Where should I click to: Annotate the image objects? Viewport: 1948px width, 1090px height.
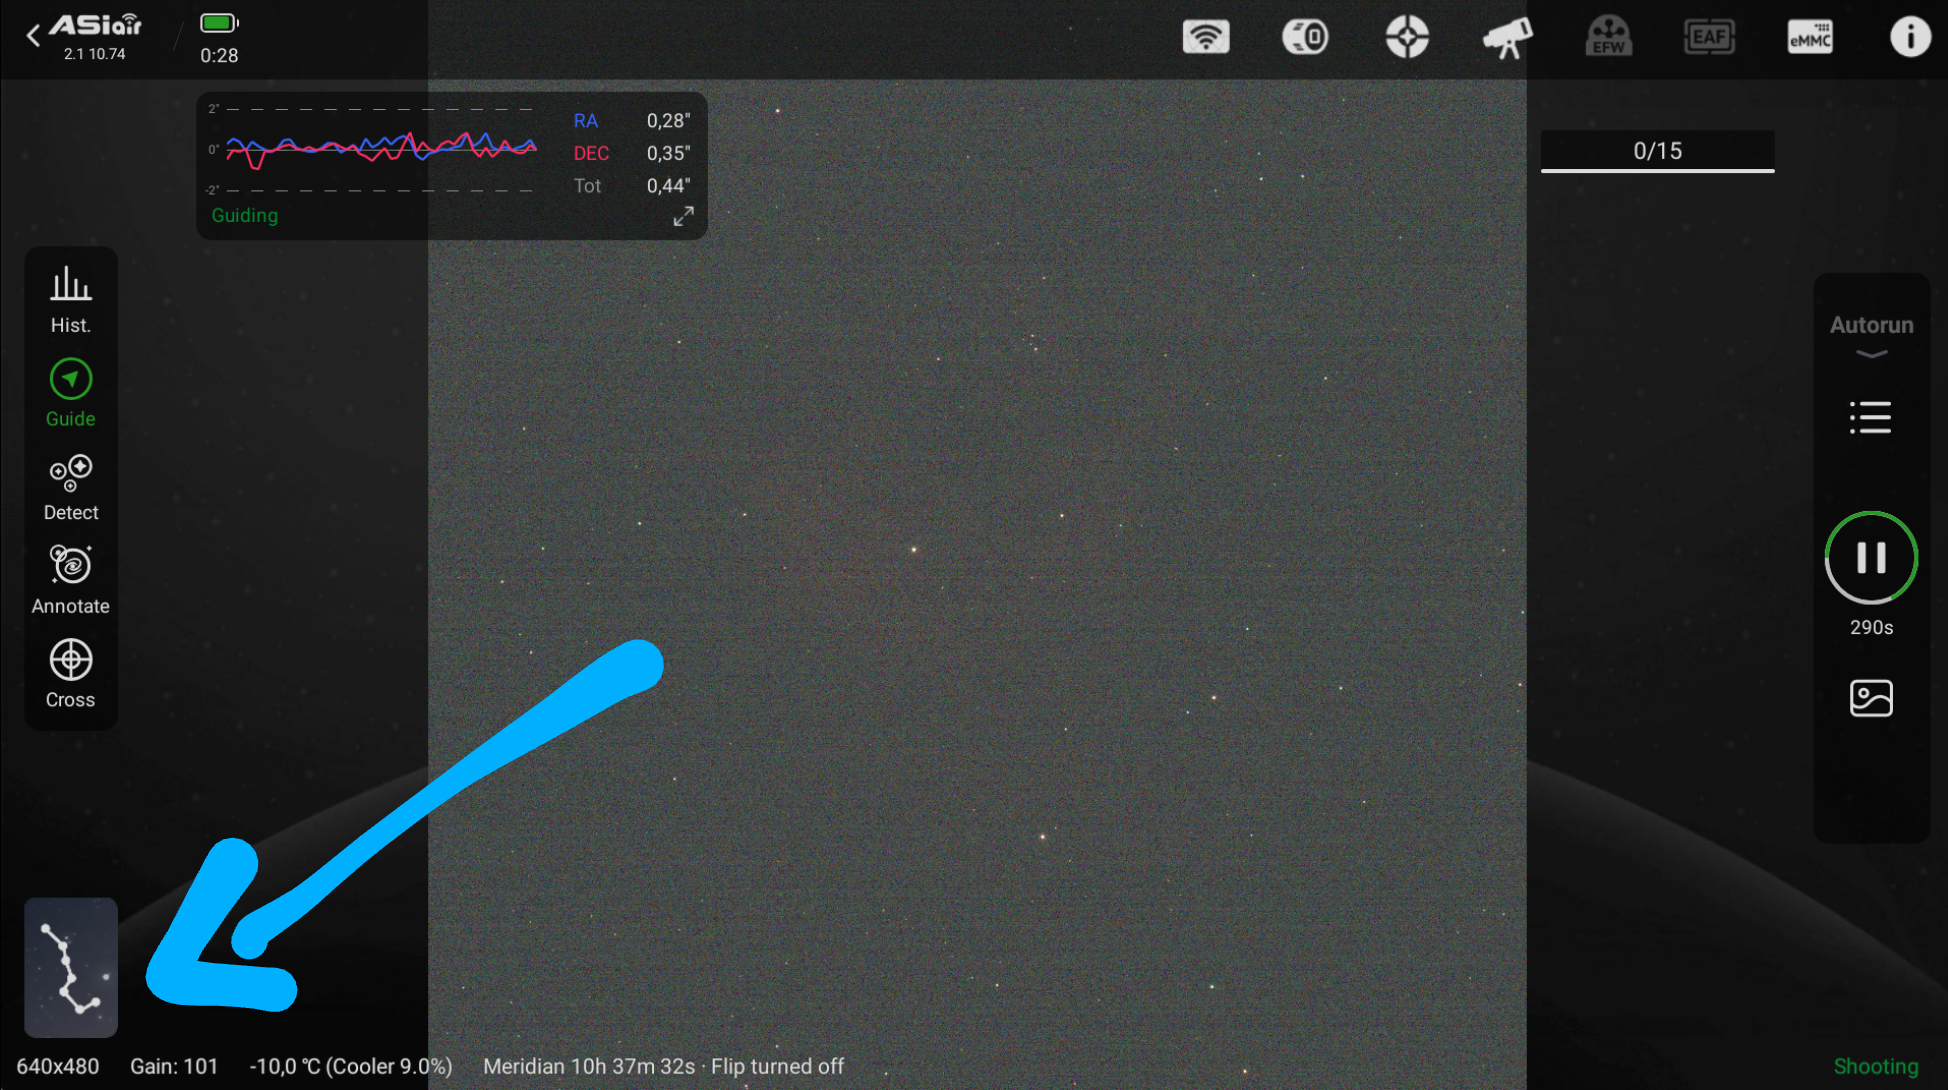71,580
